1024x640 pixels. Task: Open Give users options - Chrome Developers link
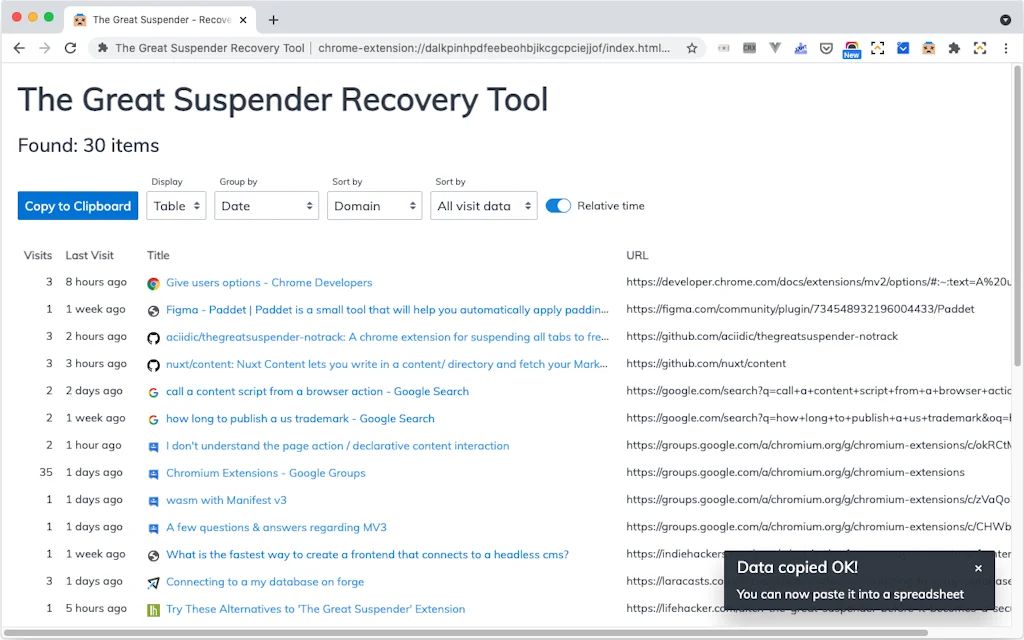[269, 283]
